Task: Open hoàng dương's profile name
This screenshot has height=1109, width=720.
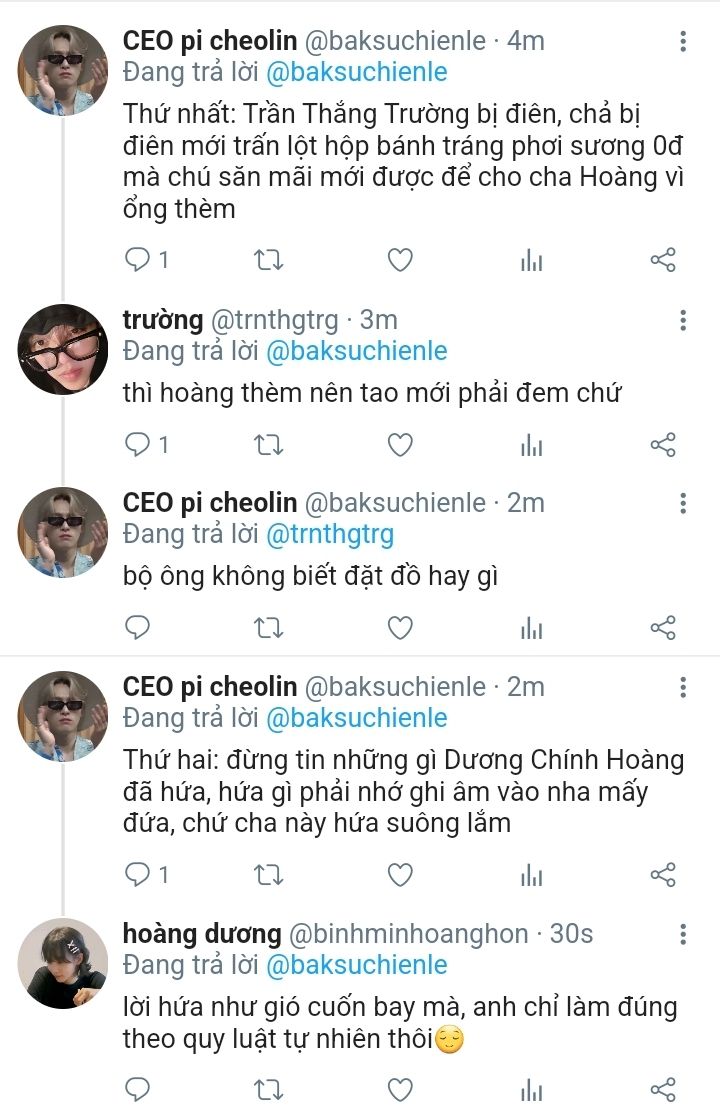Action: point(201,934)
